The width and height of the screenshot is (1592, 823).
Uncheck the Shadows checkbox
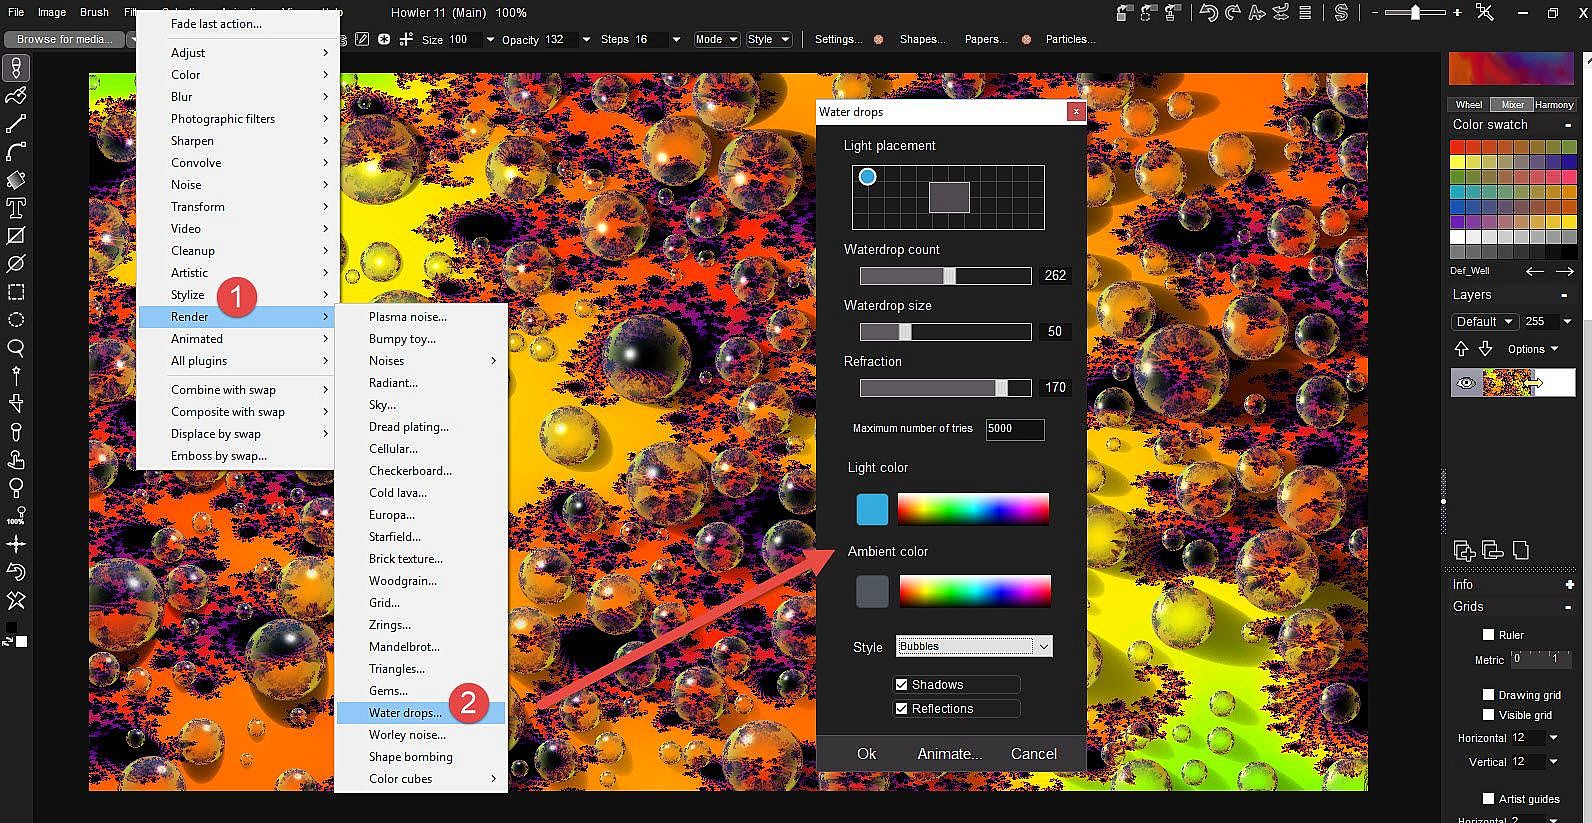(901, 685)
